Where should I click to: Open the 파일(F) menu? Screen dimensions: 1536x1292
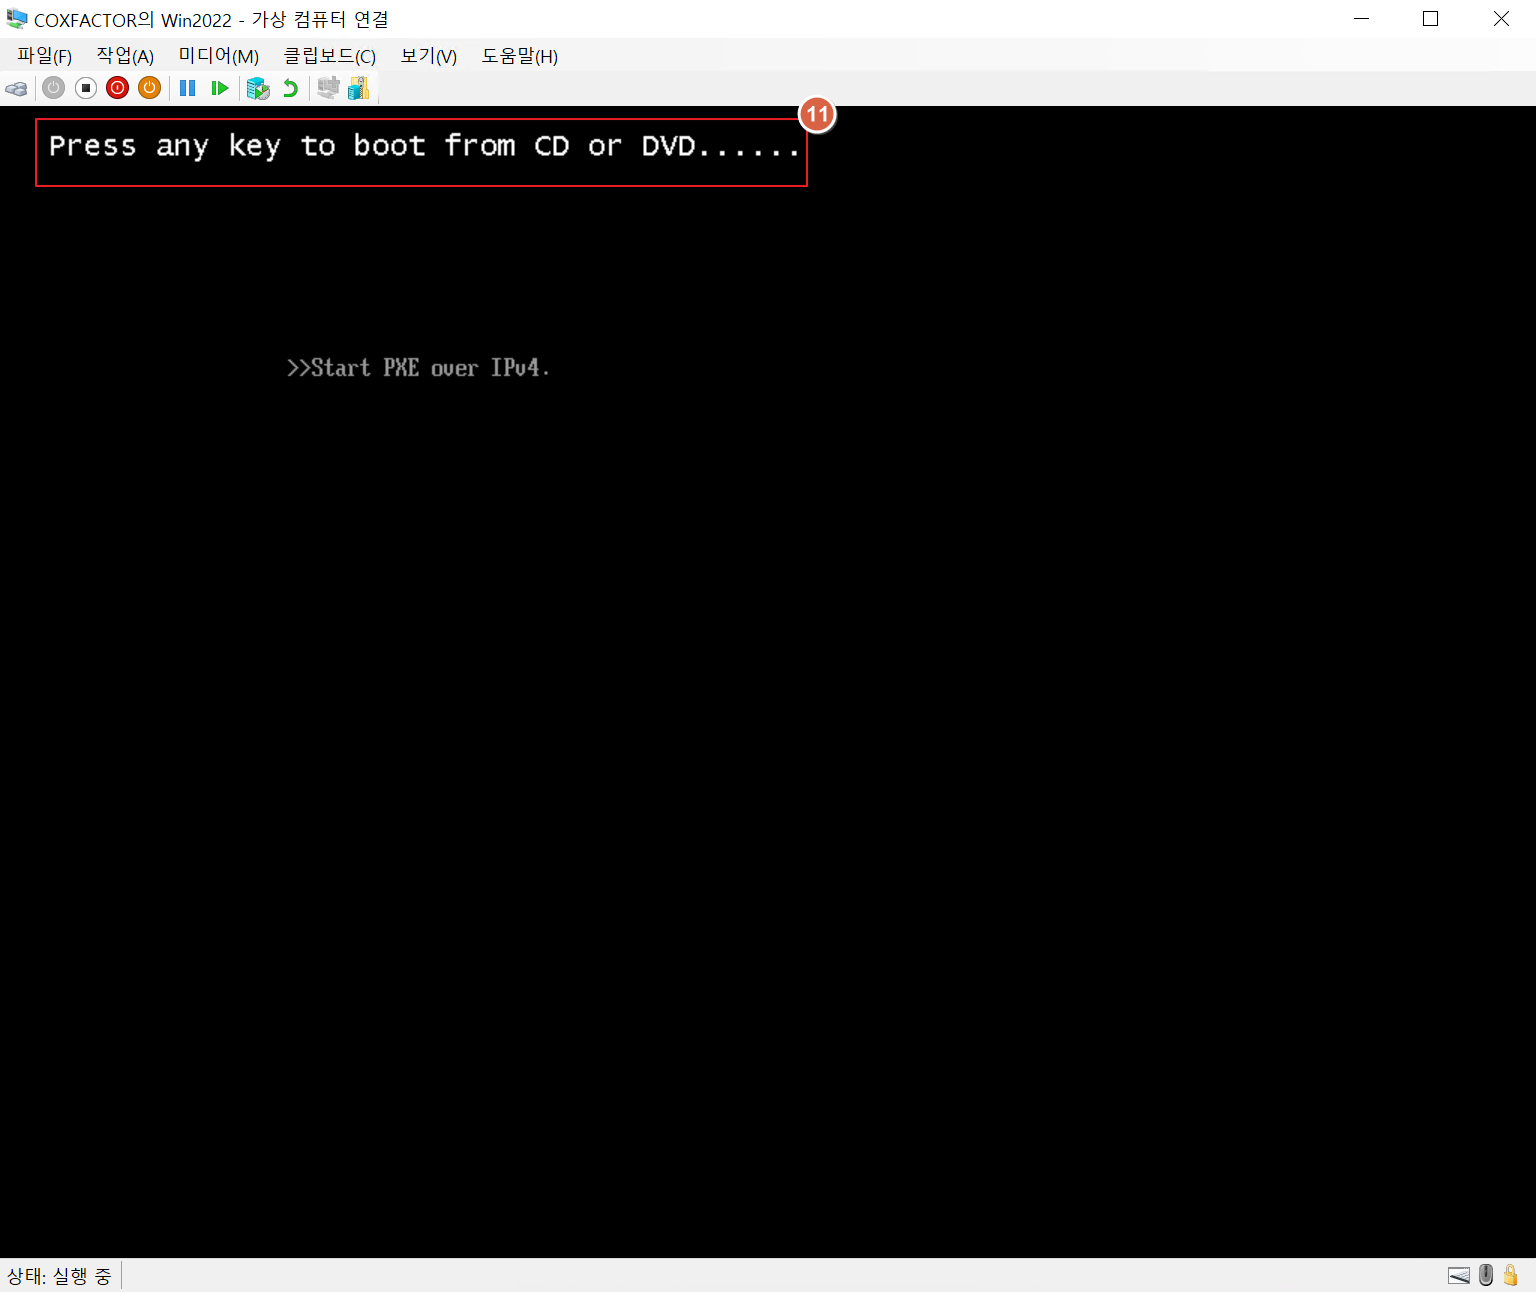(x=44, y=56)
